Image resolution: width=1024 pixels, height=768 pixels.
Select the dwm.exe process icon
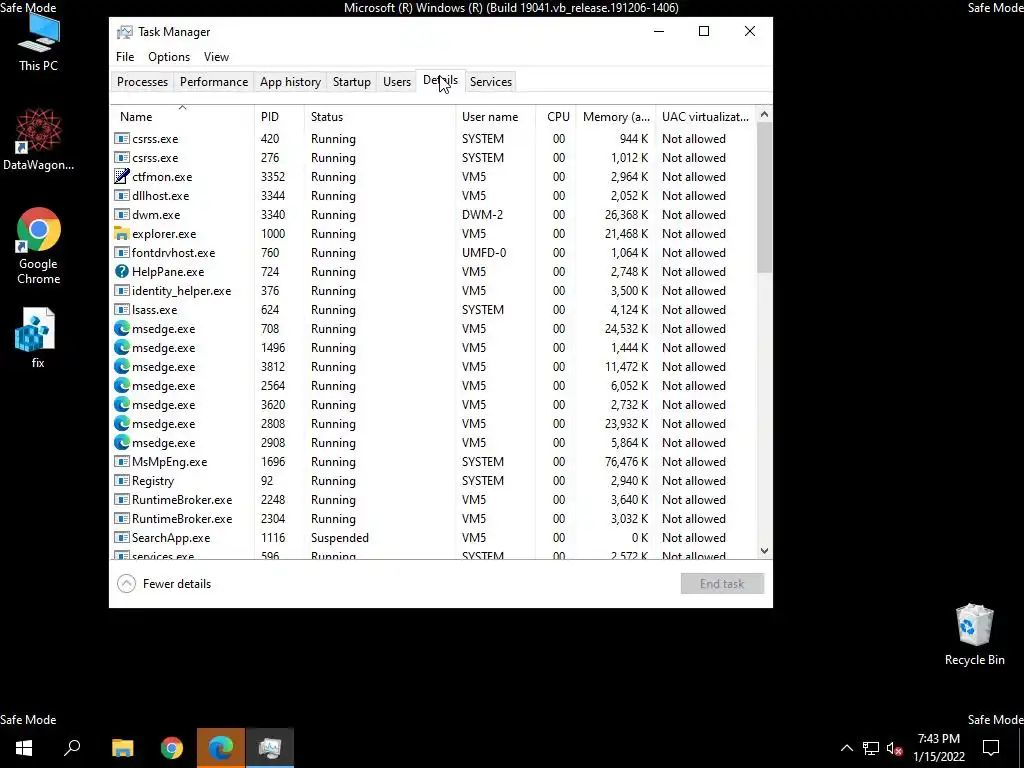tap(121, 214)
